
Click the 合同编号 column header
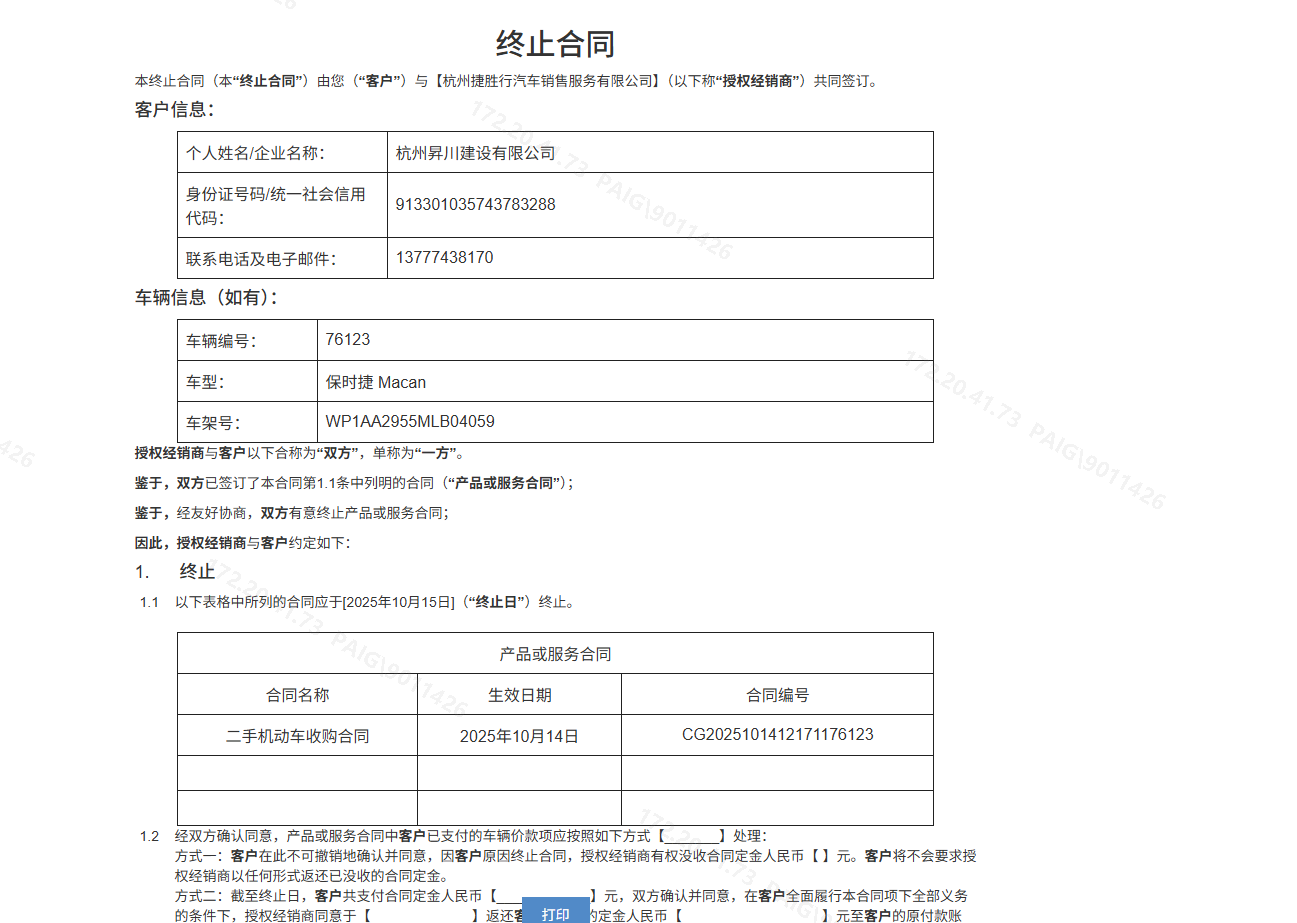coord(777,695)
